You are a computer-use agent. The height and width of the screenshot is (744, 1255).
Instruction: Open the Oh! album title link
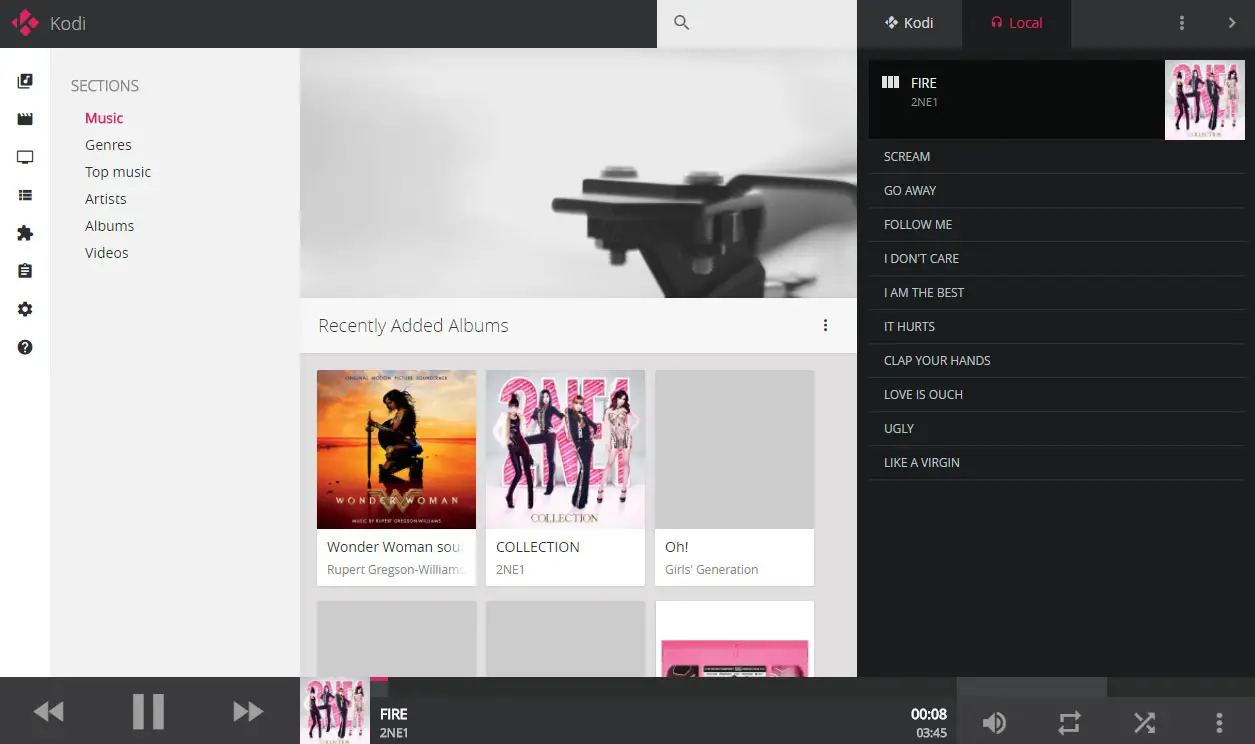point(677,547)
